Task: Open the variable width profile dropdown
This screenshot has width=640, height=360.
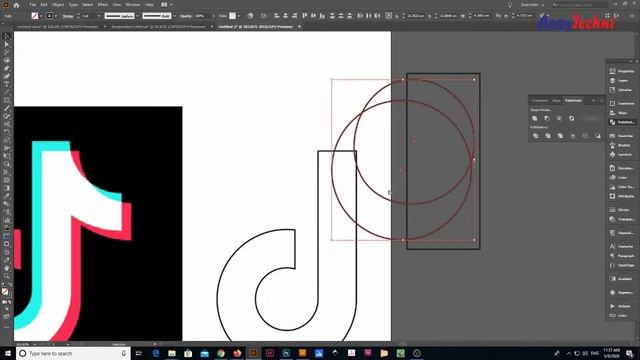Action: [137, 16]
